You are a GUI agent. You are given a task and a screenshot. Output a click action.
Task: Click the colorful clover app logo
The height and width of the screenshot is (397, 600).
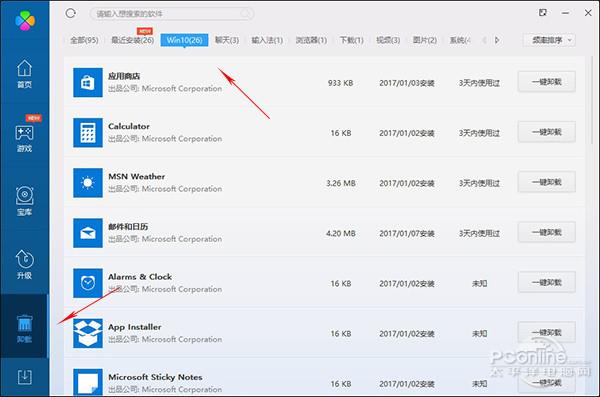click(x=25, y=21)
